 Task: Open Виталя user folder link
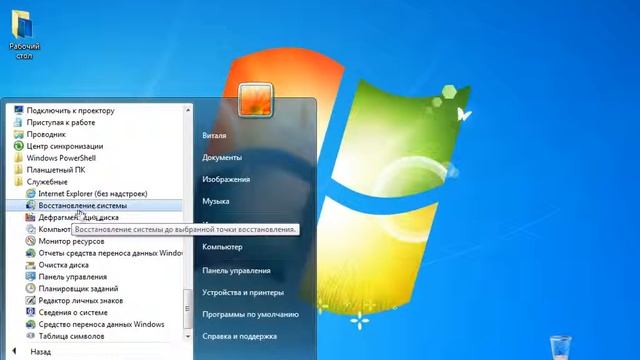[214, 136]
